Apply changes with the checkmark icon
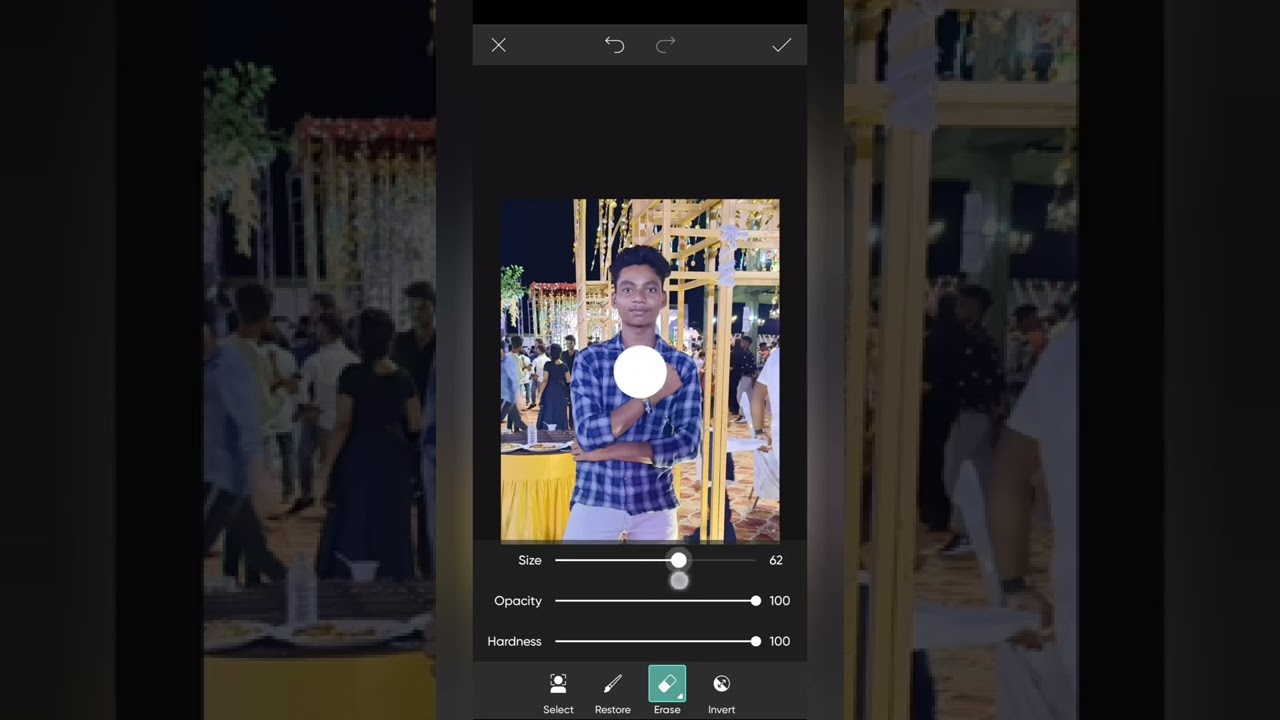 click(781, 45)
